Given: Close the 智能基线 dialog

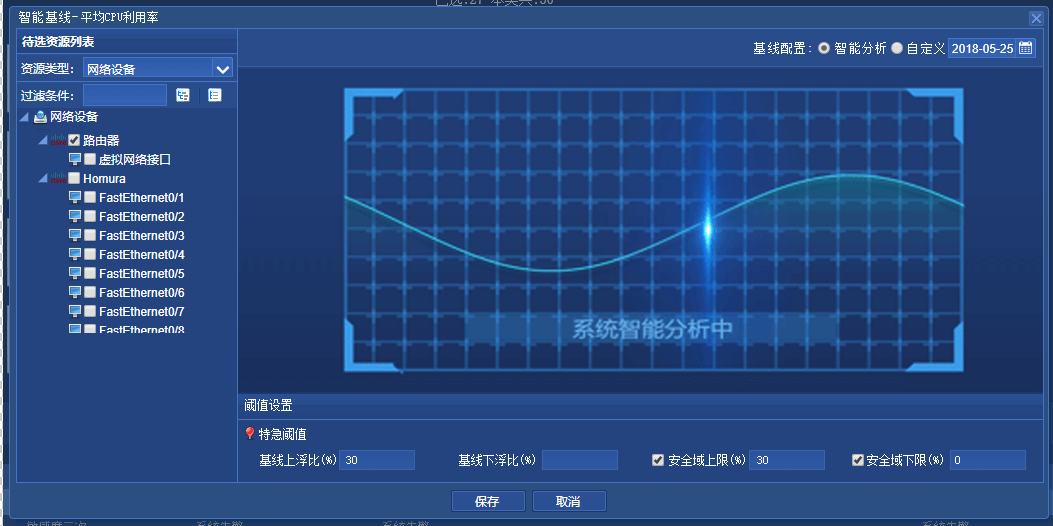Looking at the screenshot, I should pos(1036,18).
